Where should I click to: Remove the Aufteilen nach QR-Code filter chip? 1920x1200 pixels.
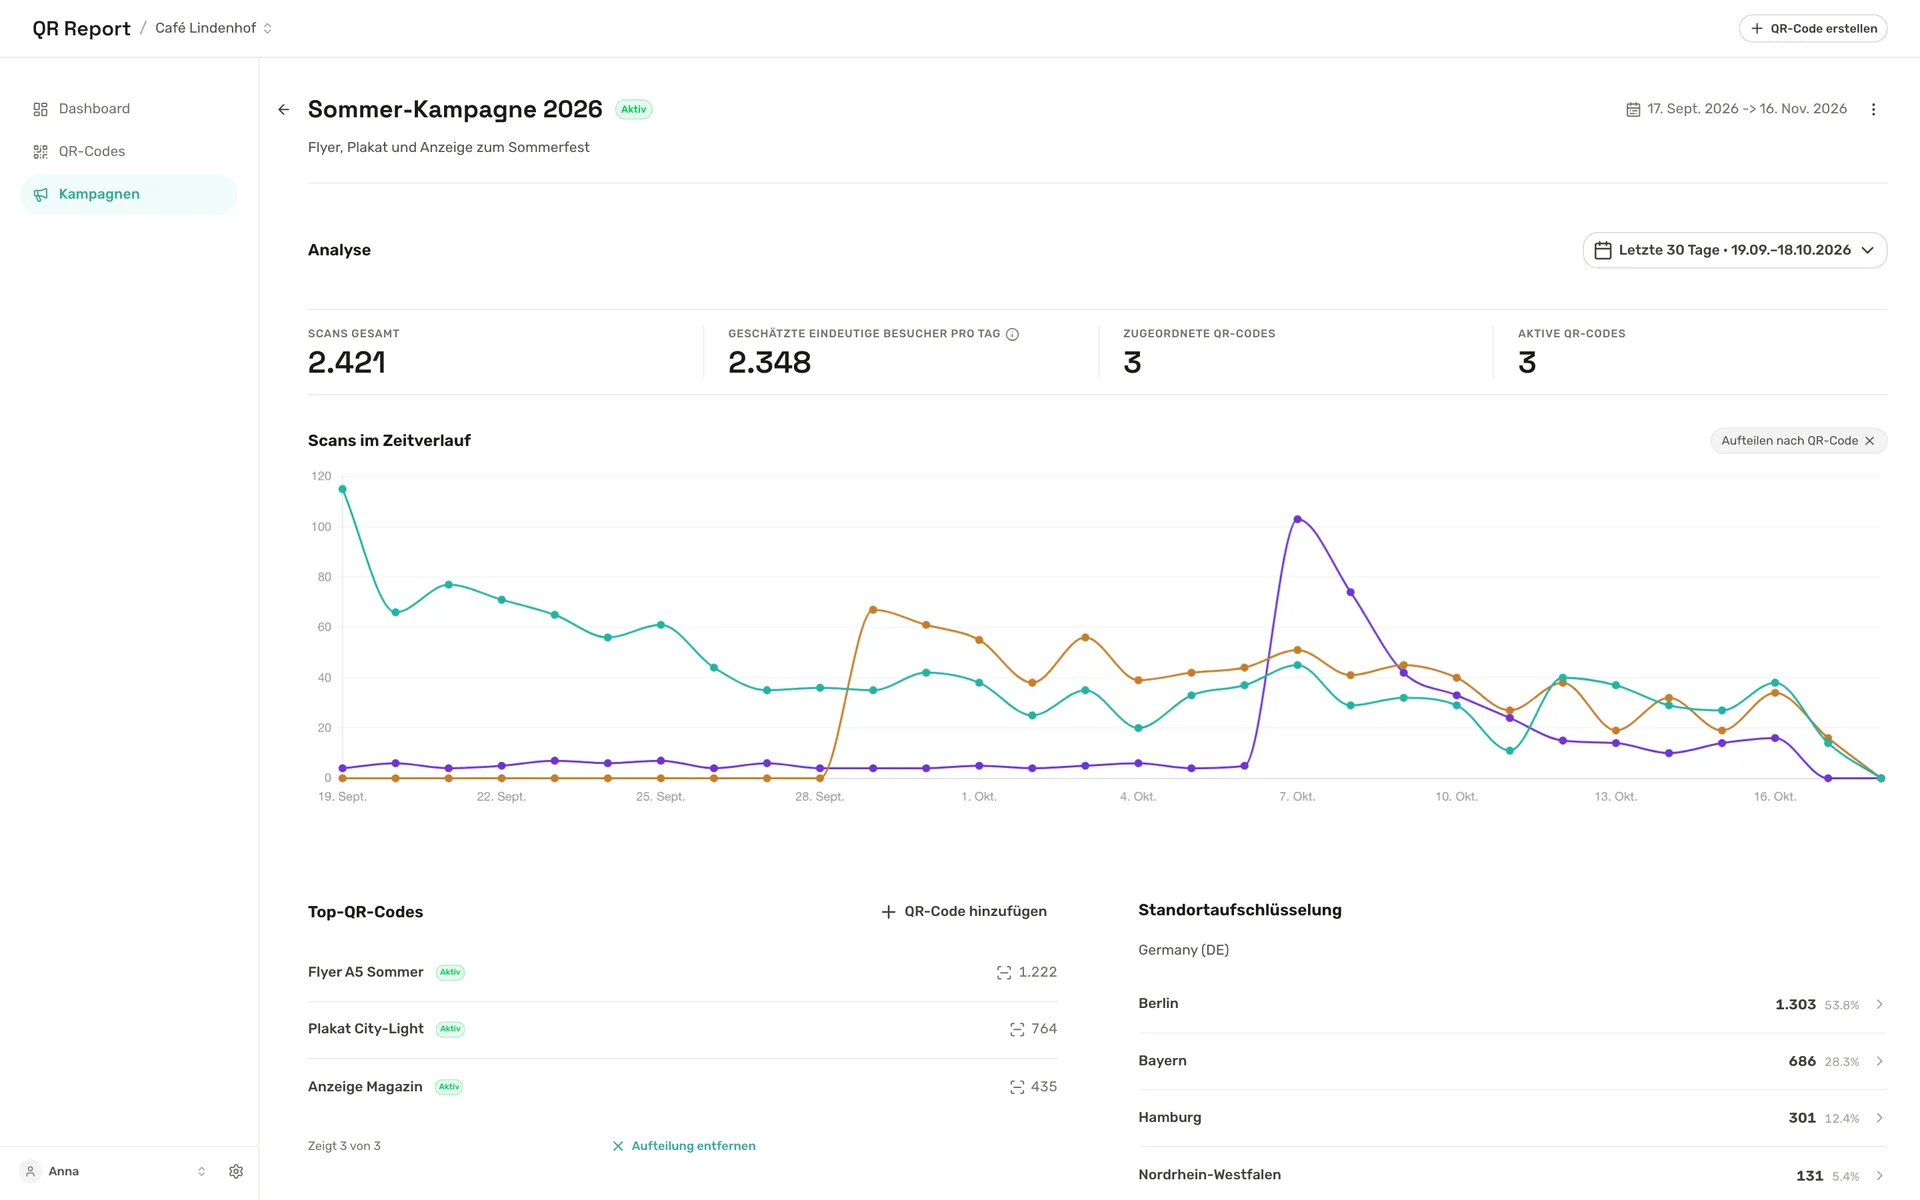[x=1869, y=441]
